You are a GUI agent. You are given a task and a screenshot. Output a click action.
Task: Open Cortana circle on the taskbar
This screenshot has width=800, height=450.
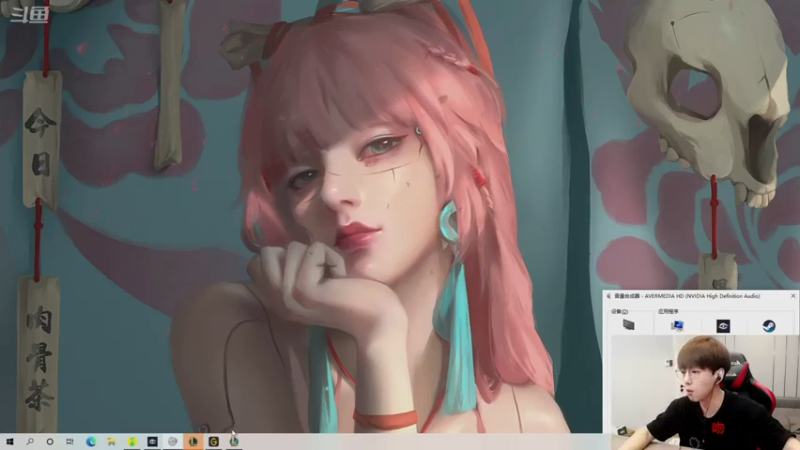pyautogui.click(x=49, y=441)
